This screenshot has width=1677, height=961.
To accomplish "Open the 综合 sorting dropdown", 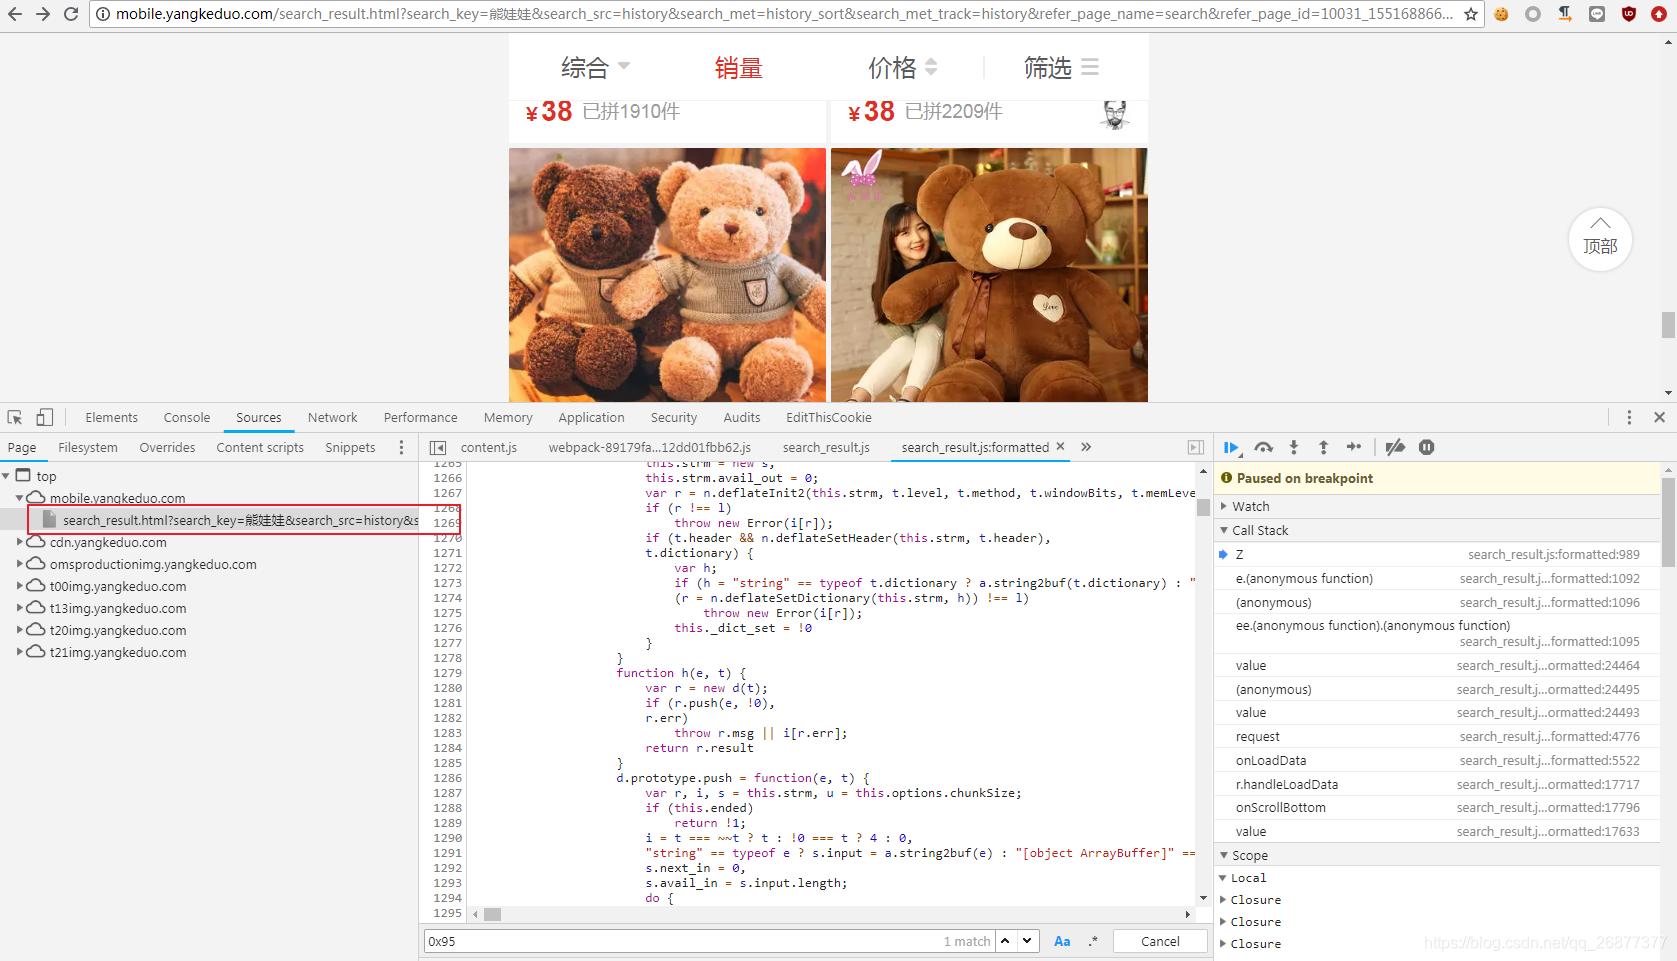I will pyautogui.click(x=596, y=68).
